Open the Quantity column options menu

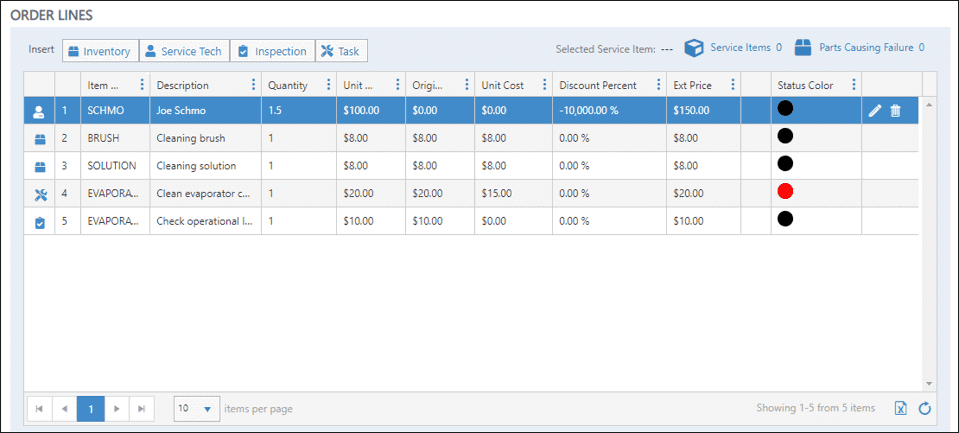tap(328, 85)
